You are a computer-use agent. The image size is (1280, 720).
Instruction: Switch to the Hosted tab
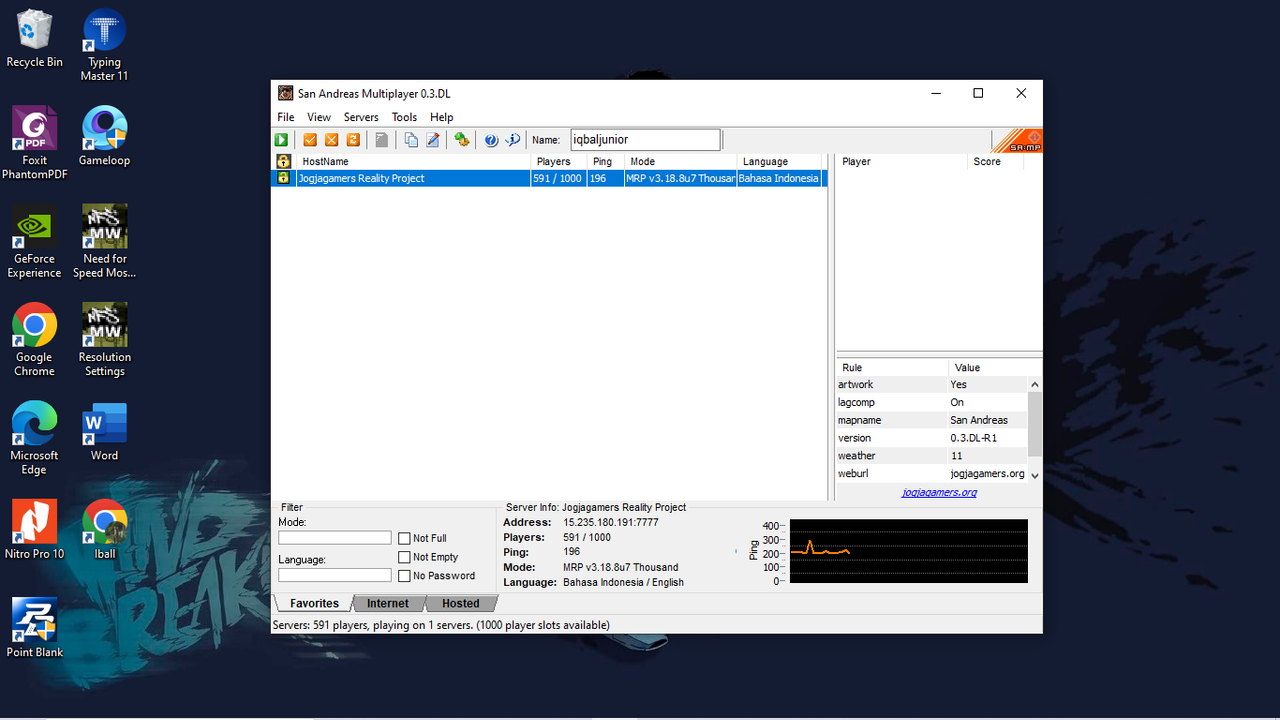tap(461, 603)
